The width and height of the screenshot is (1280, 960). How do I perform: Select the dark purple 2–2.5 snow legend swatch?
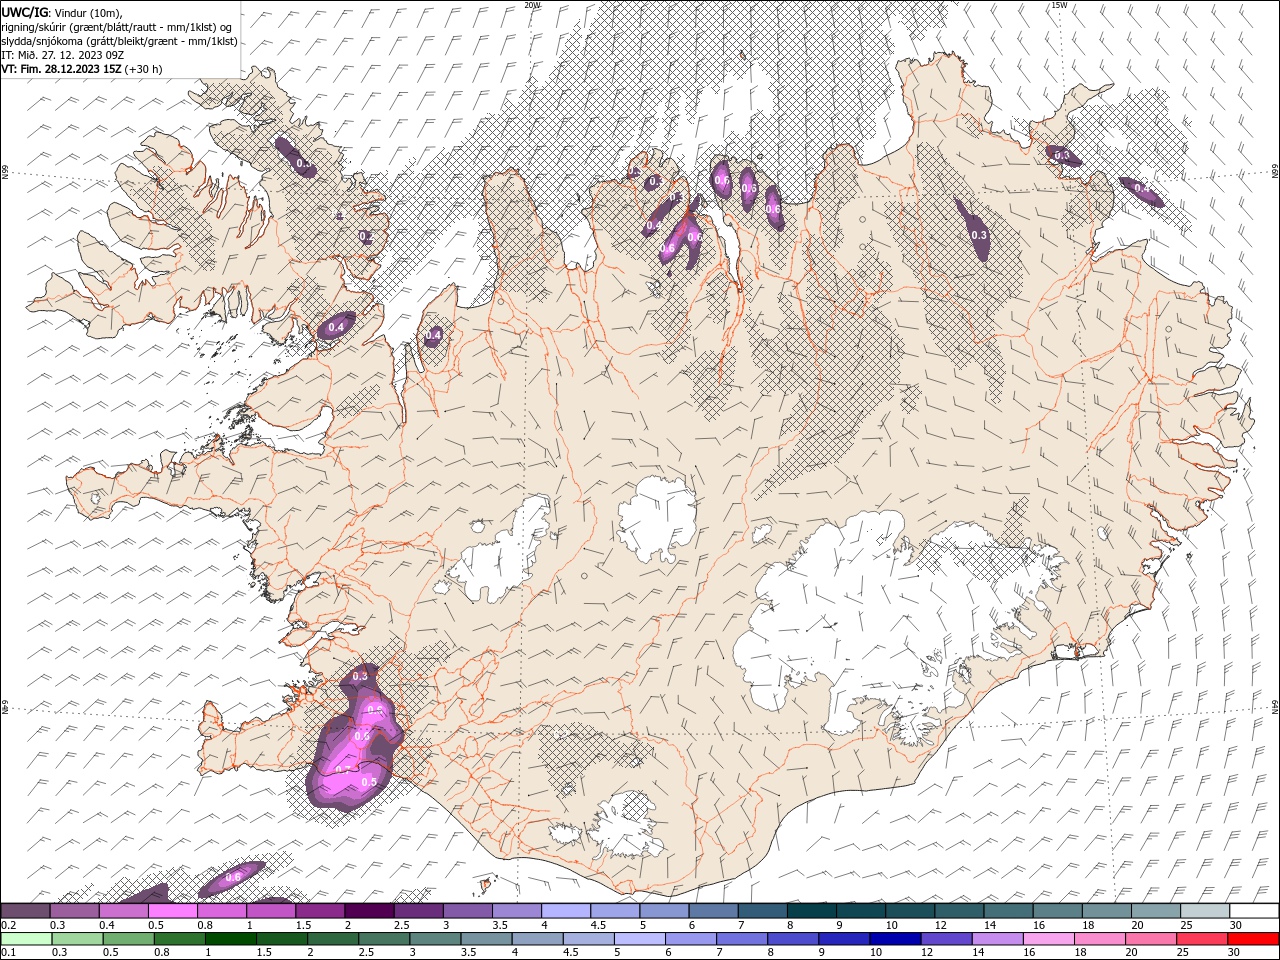click(369, 911)
